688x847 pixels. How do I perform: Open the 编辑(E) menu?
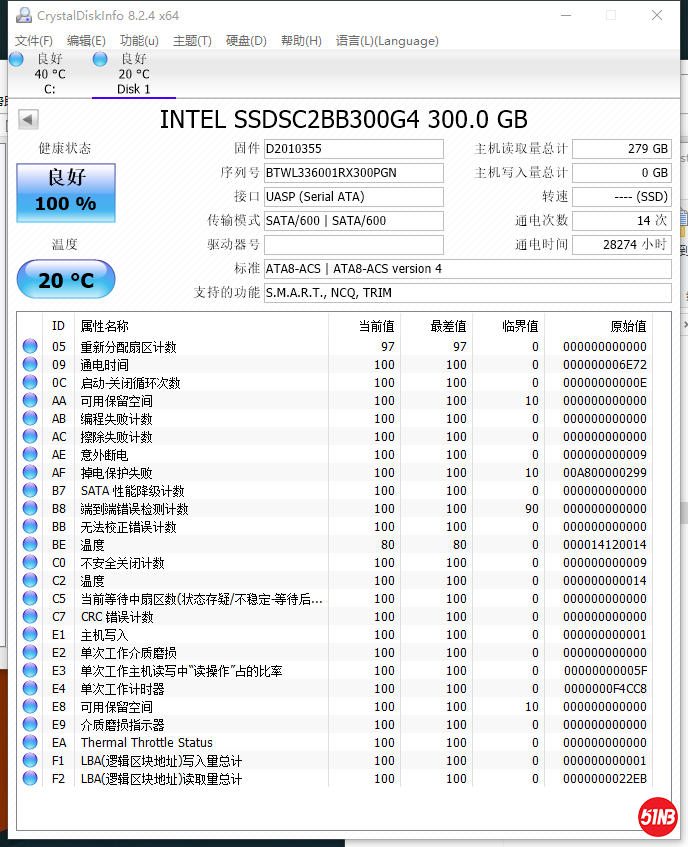coord(86,41)
